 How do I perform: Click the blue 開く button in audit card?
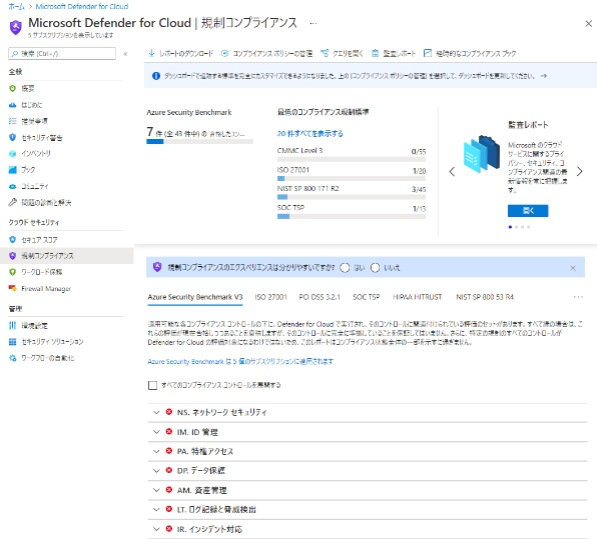[x=528, y=210]
